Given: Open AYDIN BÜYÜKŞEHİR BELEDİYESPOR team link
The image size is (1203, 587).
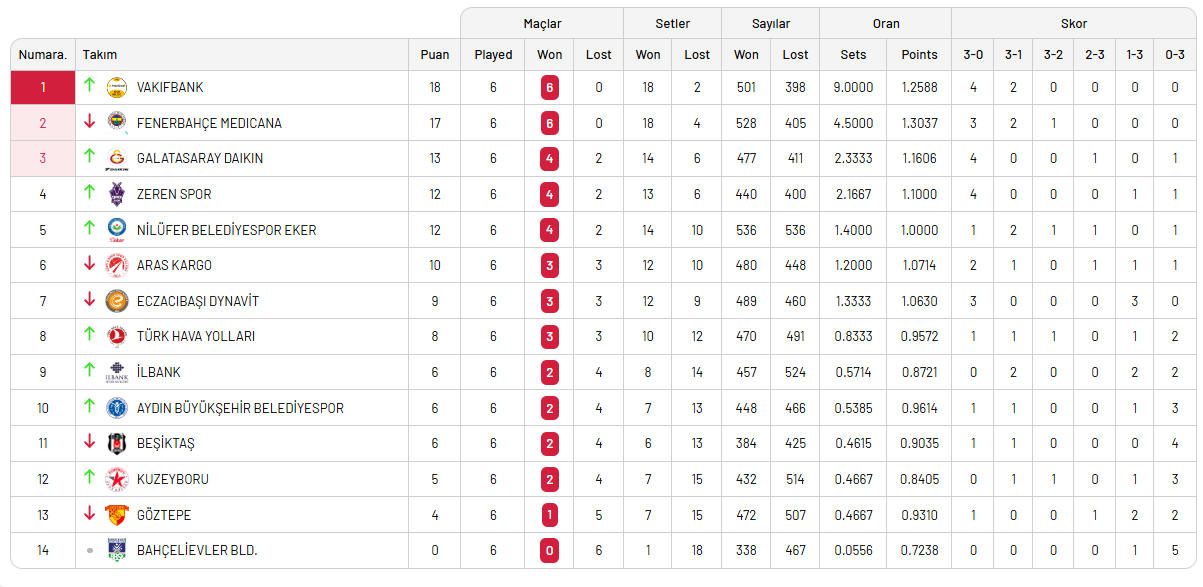Looking at the screenshot, I should [240, 408].
